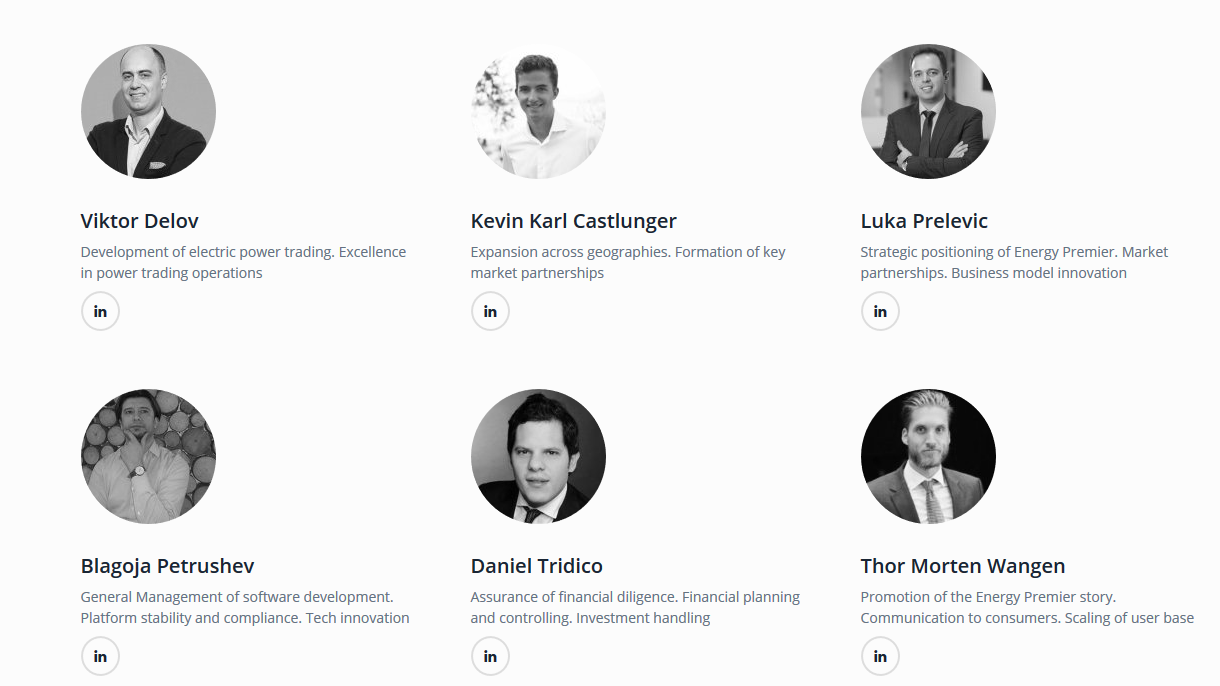This screenshot has width=1220, height=686.
Task: Open Blagoja Petrushev's LinkedIn icon
Action: coord(100,656)
